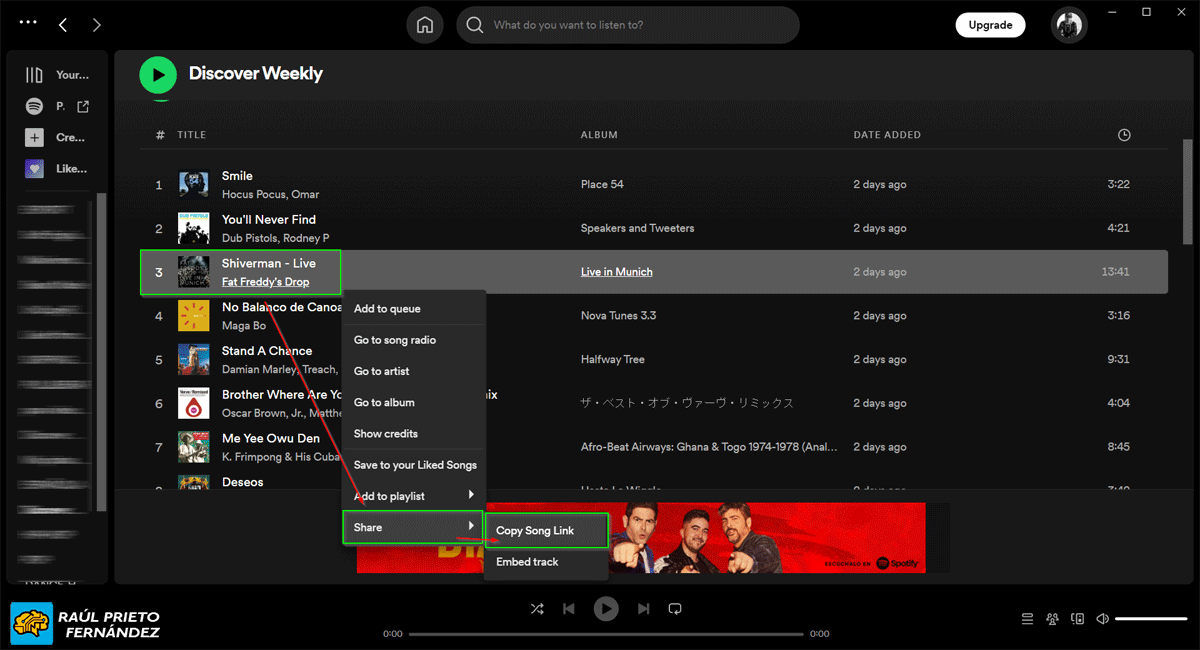Mute with the volume speaker icon
This screenshot has width=1200, height=650.
[1102, 619]
